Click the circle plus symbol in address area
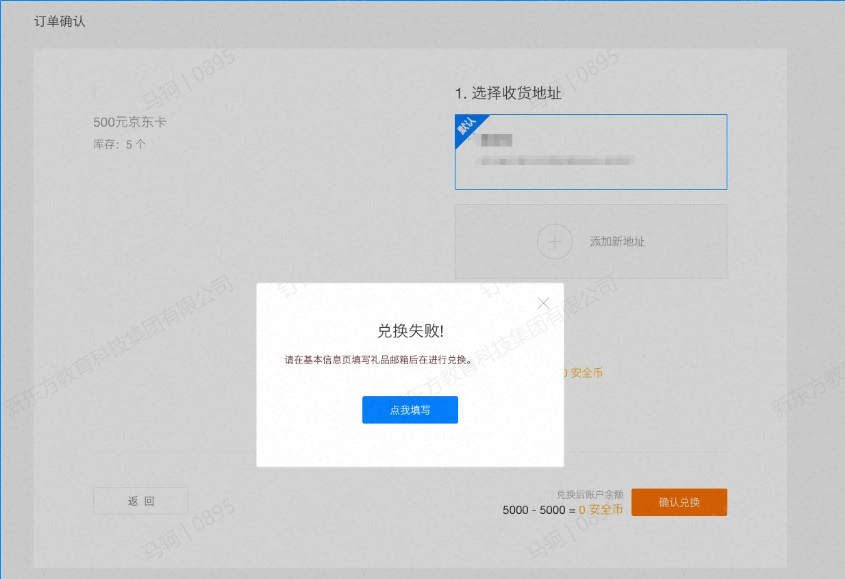The height and width of the screenshot is (579, 845). coord(555,241)
